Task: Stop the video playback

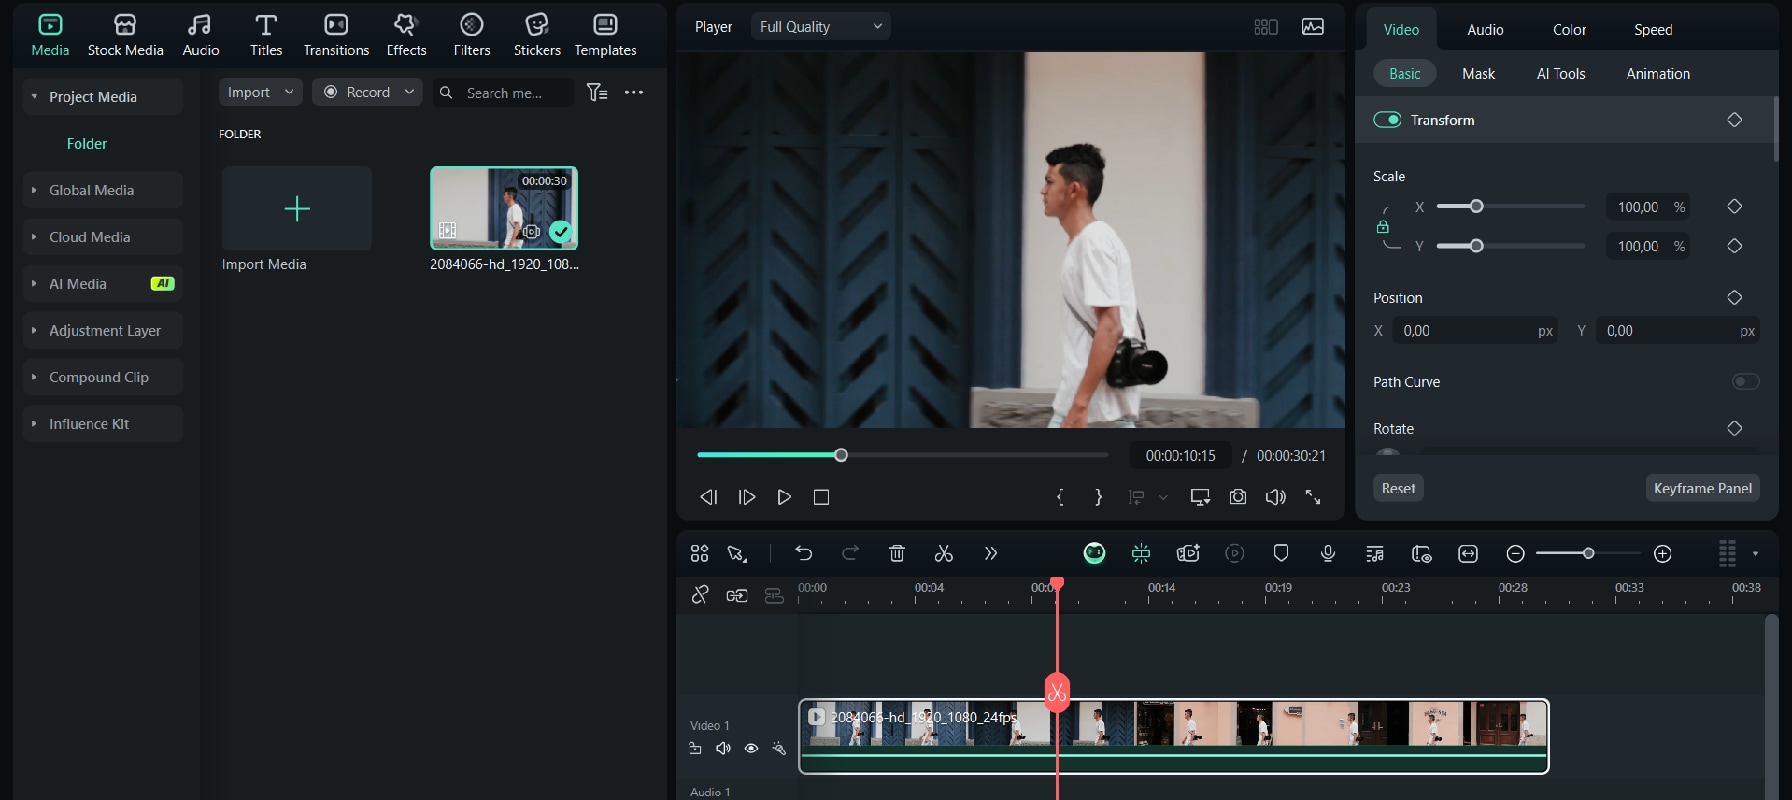Action: click(821, 497)
